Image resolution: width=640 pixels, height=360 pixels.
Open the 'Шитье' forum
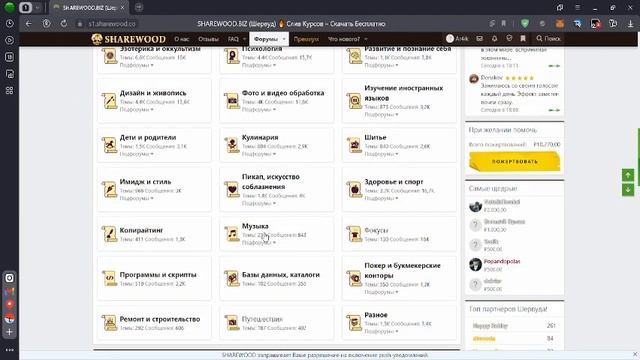coord(375,138)
